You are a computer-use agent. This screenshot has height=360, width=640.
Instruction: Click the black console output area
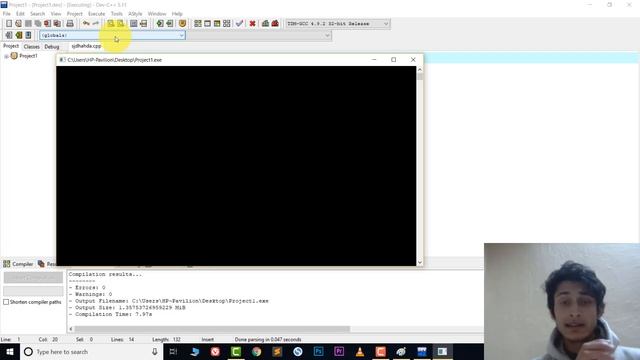236,166
